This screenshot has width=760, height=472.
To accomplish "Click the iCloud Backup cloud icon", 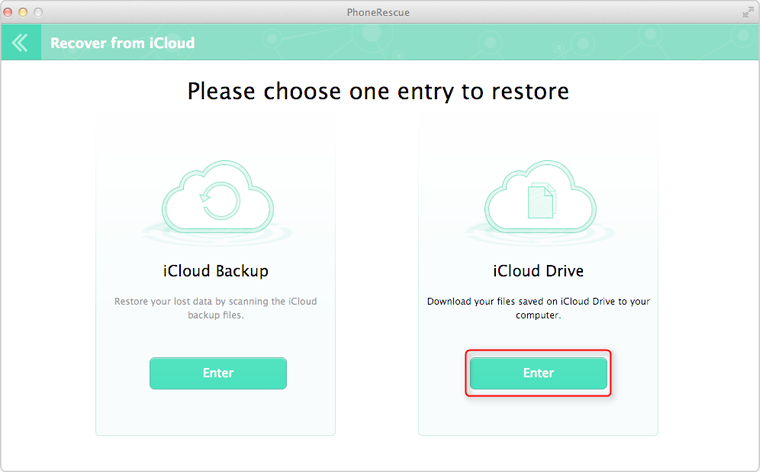I will tap(215, 200).
